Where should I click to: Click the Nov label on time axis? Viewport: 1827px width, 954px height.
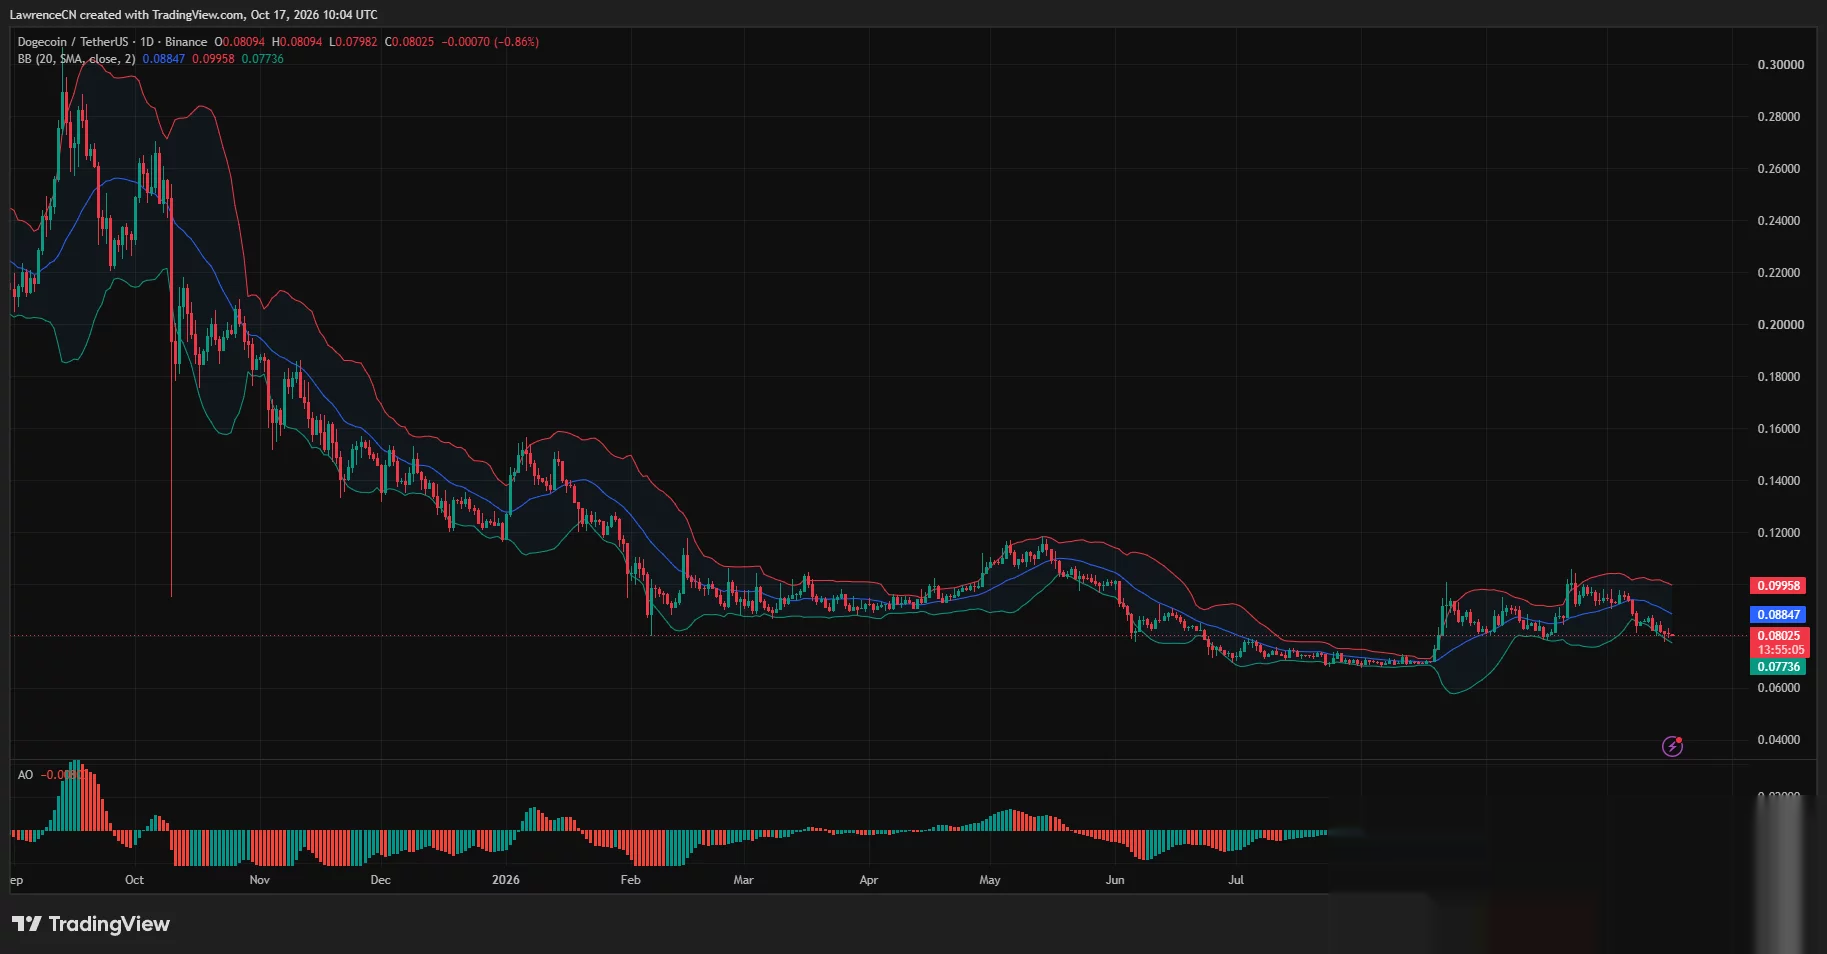coord(259,880)
